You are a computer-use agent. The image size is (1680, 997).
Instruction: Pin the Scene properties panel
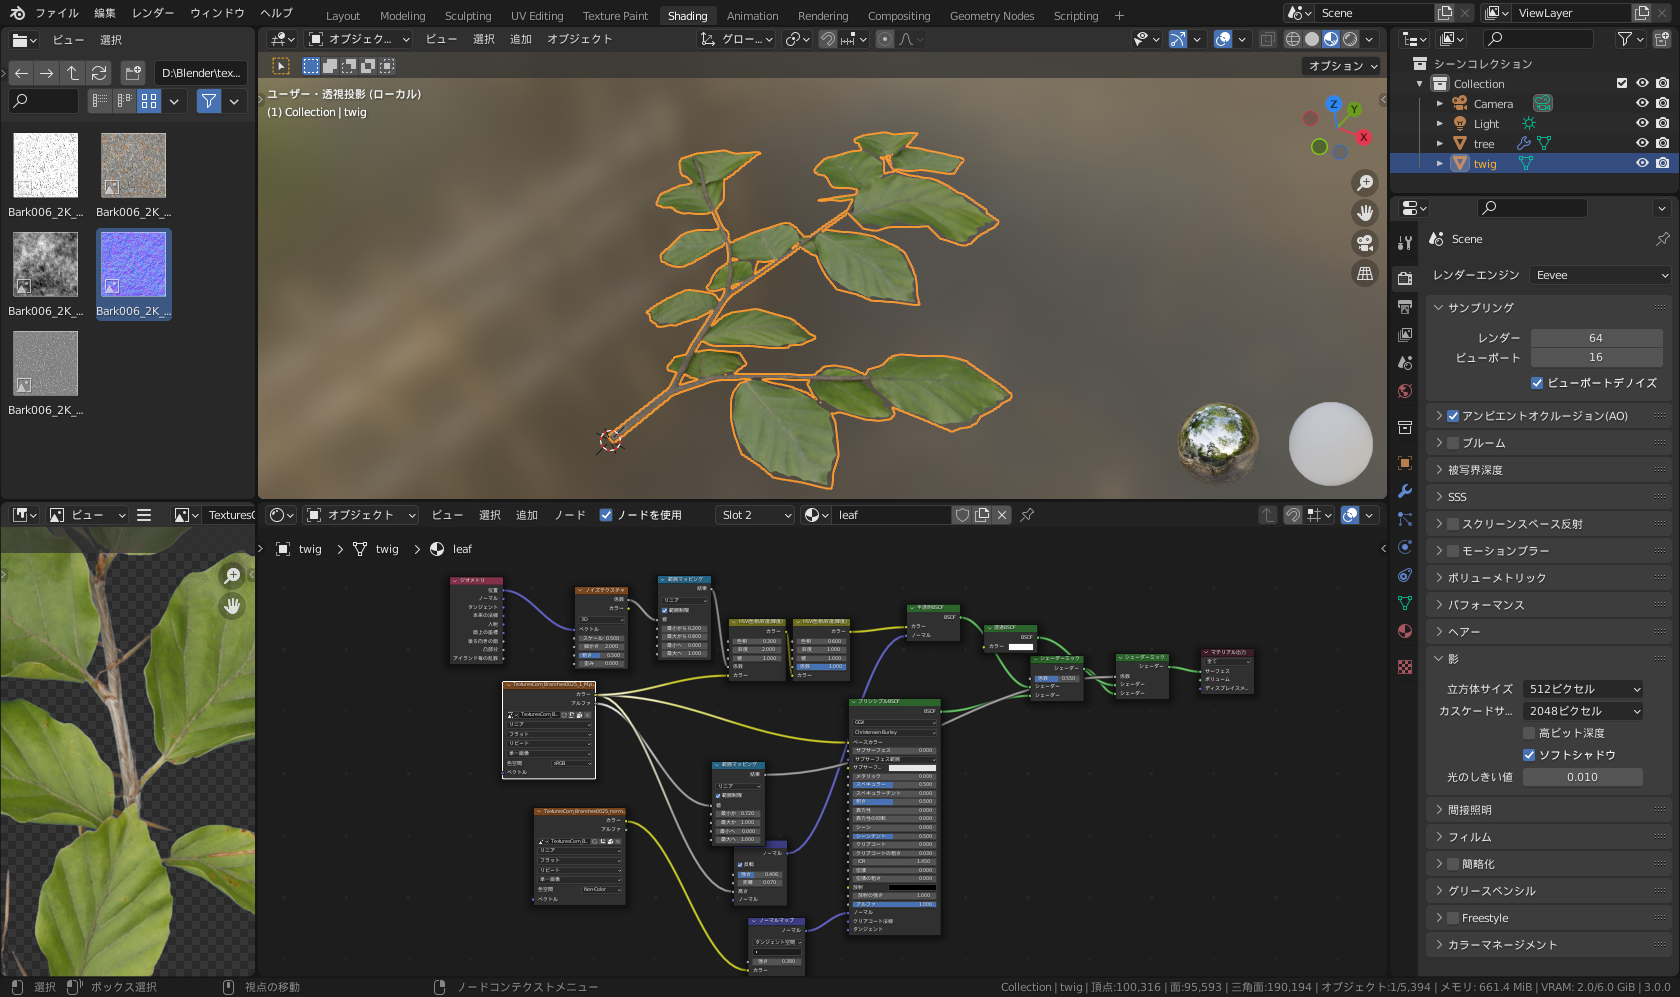click(x=1662, y=239)
